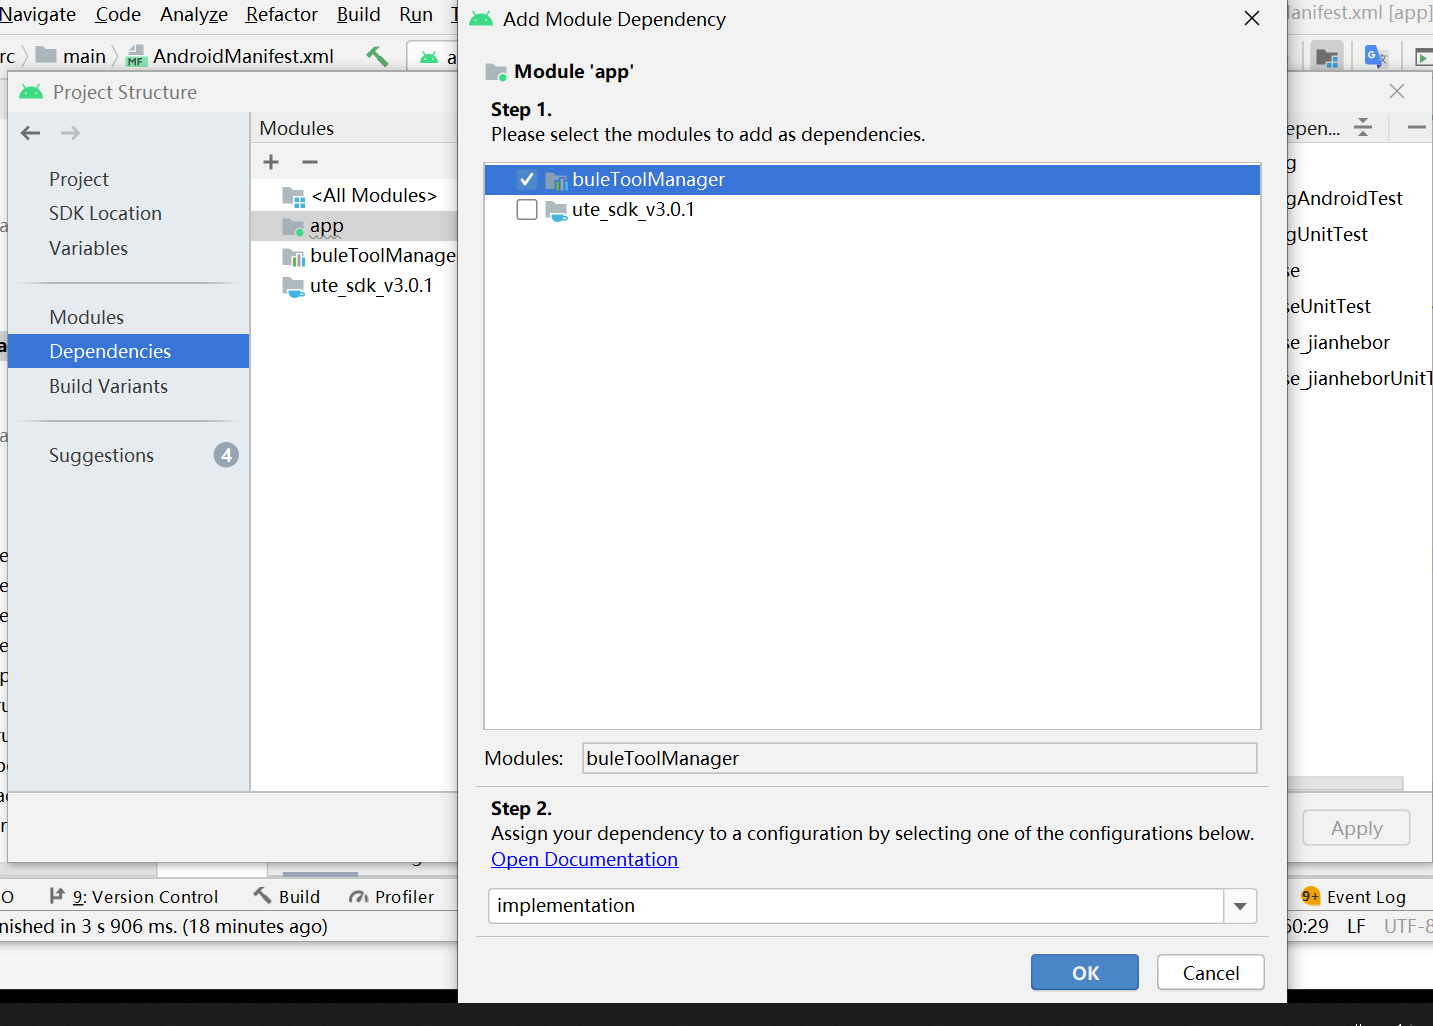This screenshot has height=1026, width=1433.
Task: Click the green hammer Make Project icon
Action: (377, 56)
